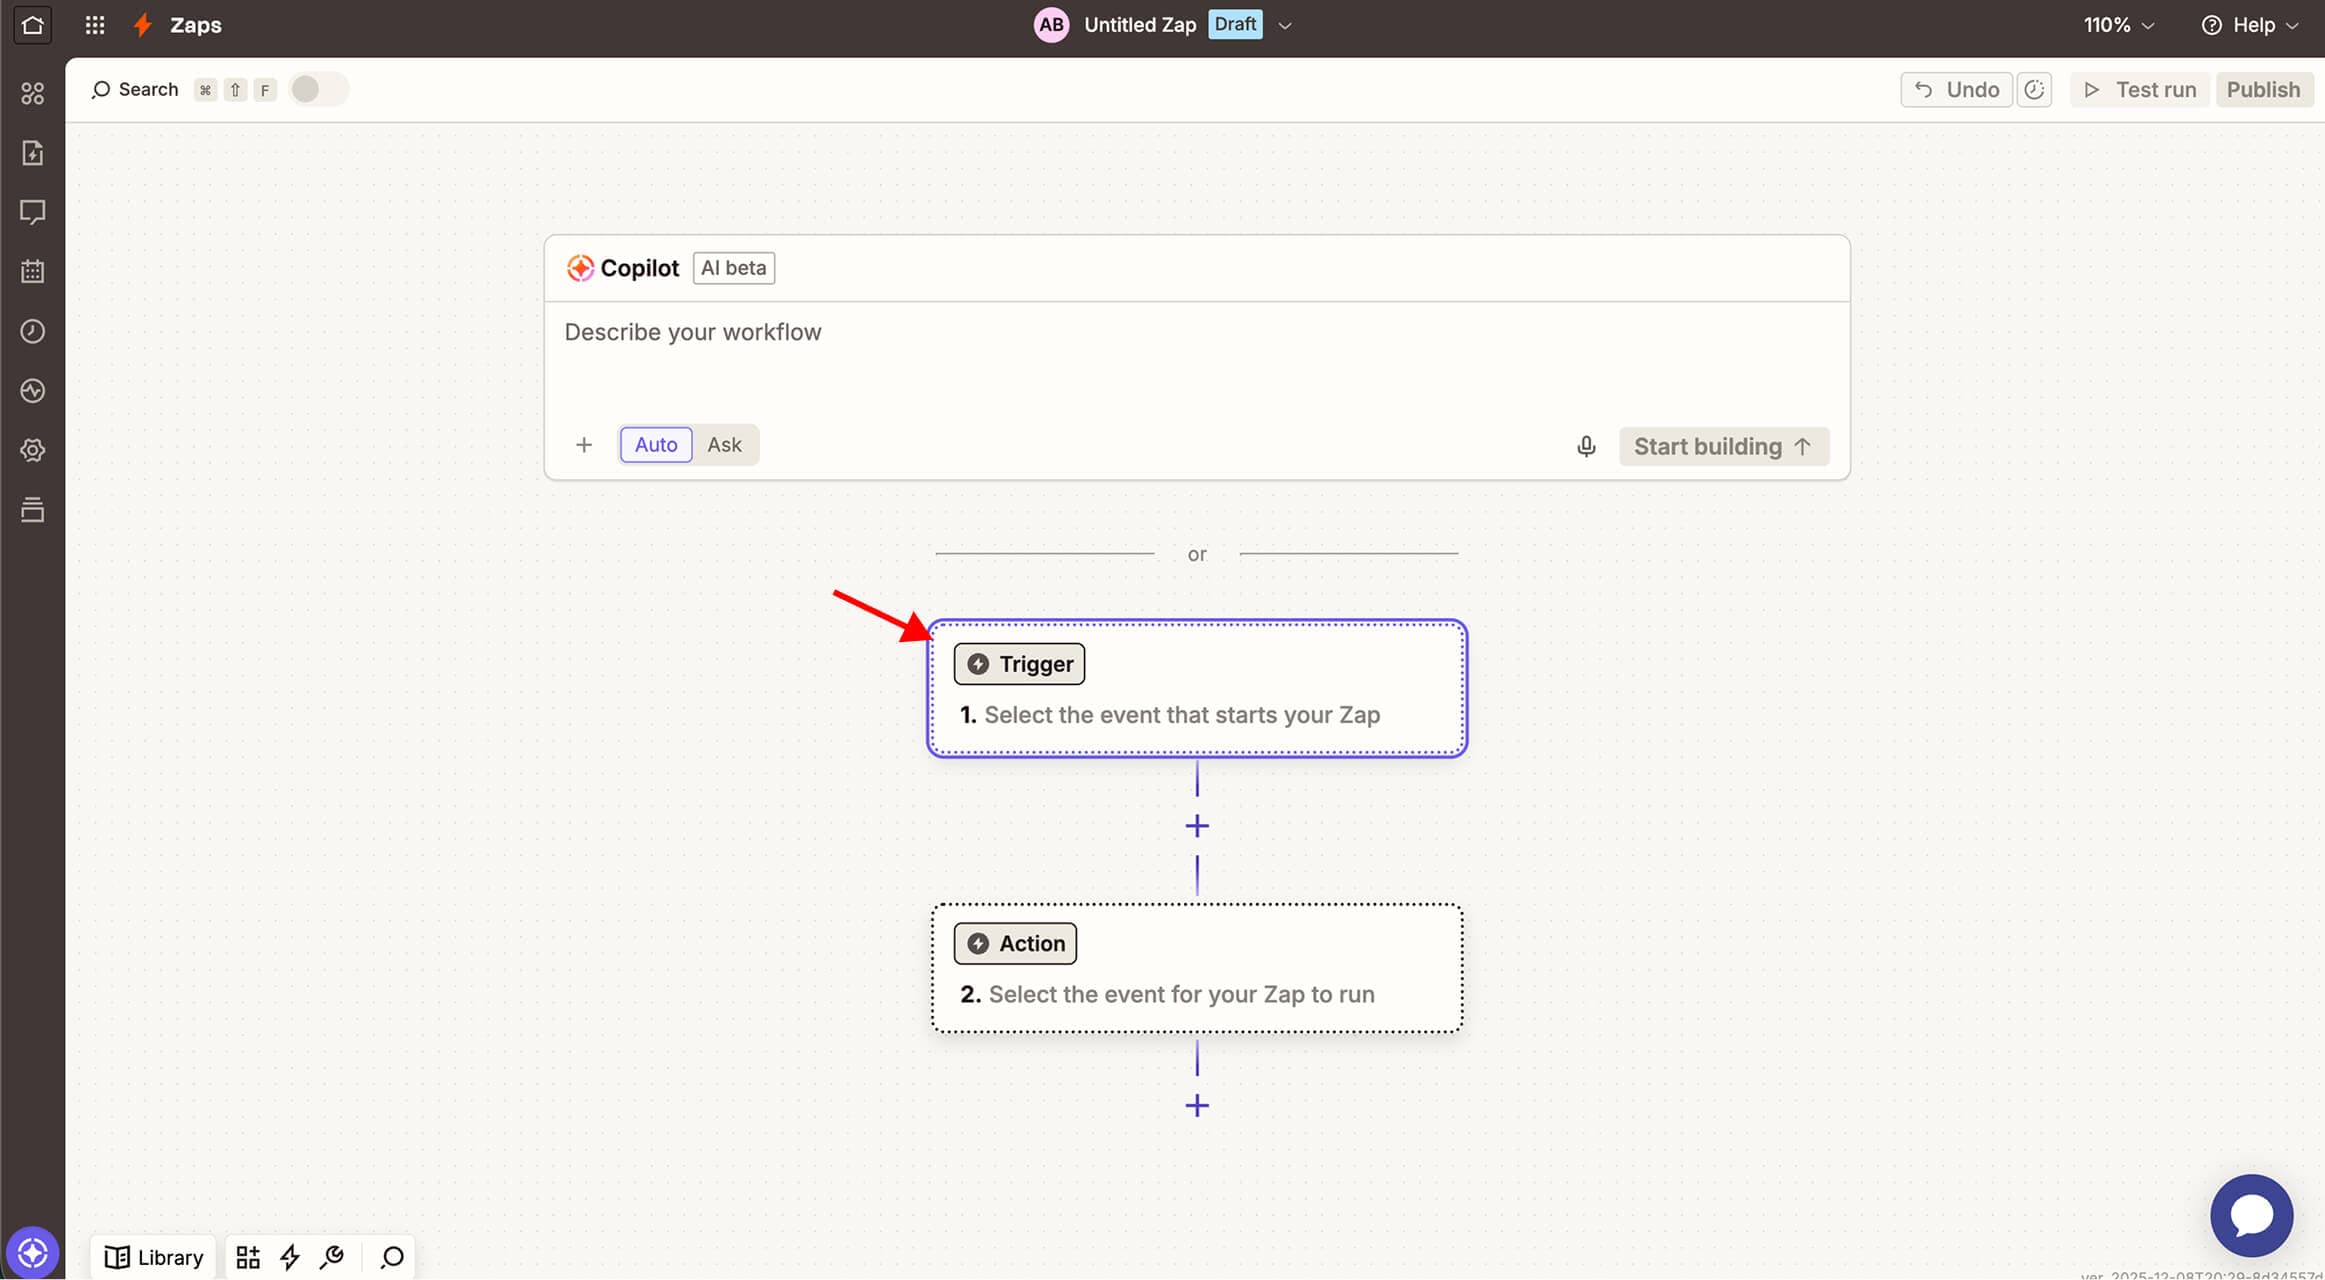The width and height of the screenshot is (2325, 1280).
Task: Select Auto mode in Copilot
Action: pyautogui.click(x=656, y=445)
